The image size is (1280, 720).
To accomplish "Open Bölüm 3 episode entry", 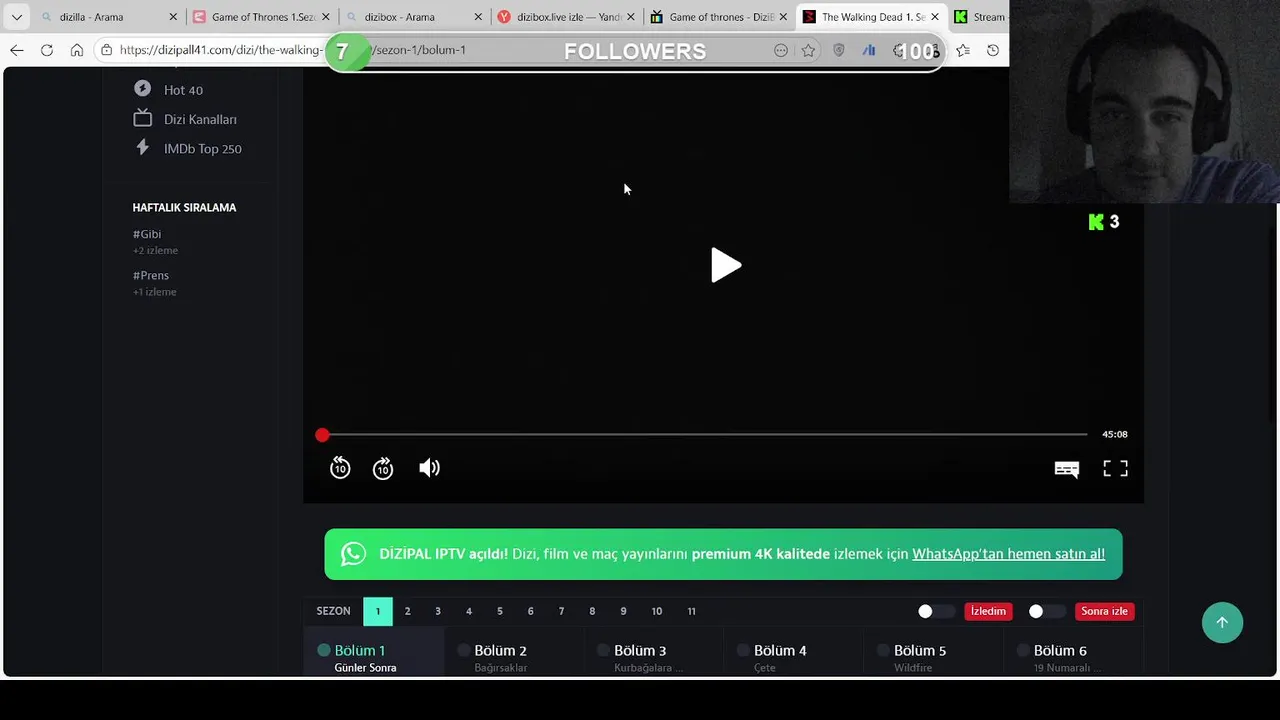I will click(655, 652).
